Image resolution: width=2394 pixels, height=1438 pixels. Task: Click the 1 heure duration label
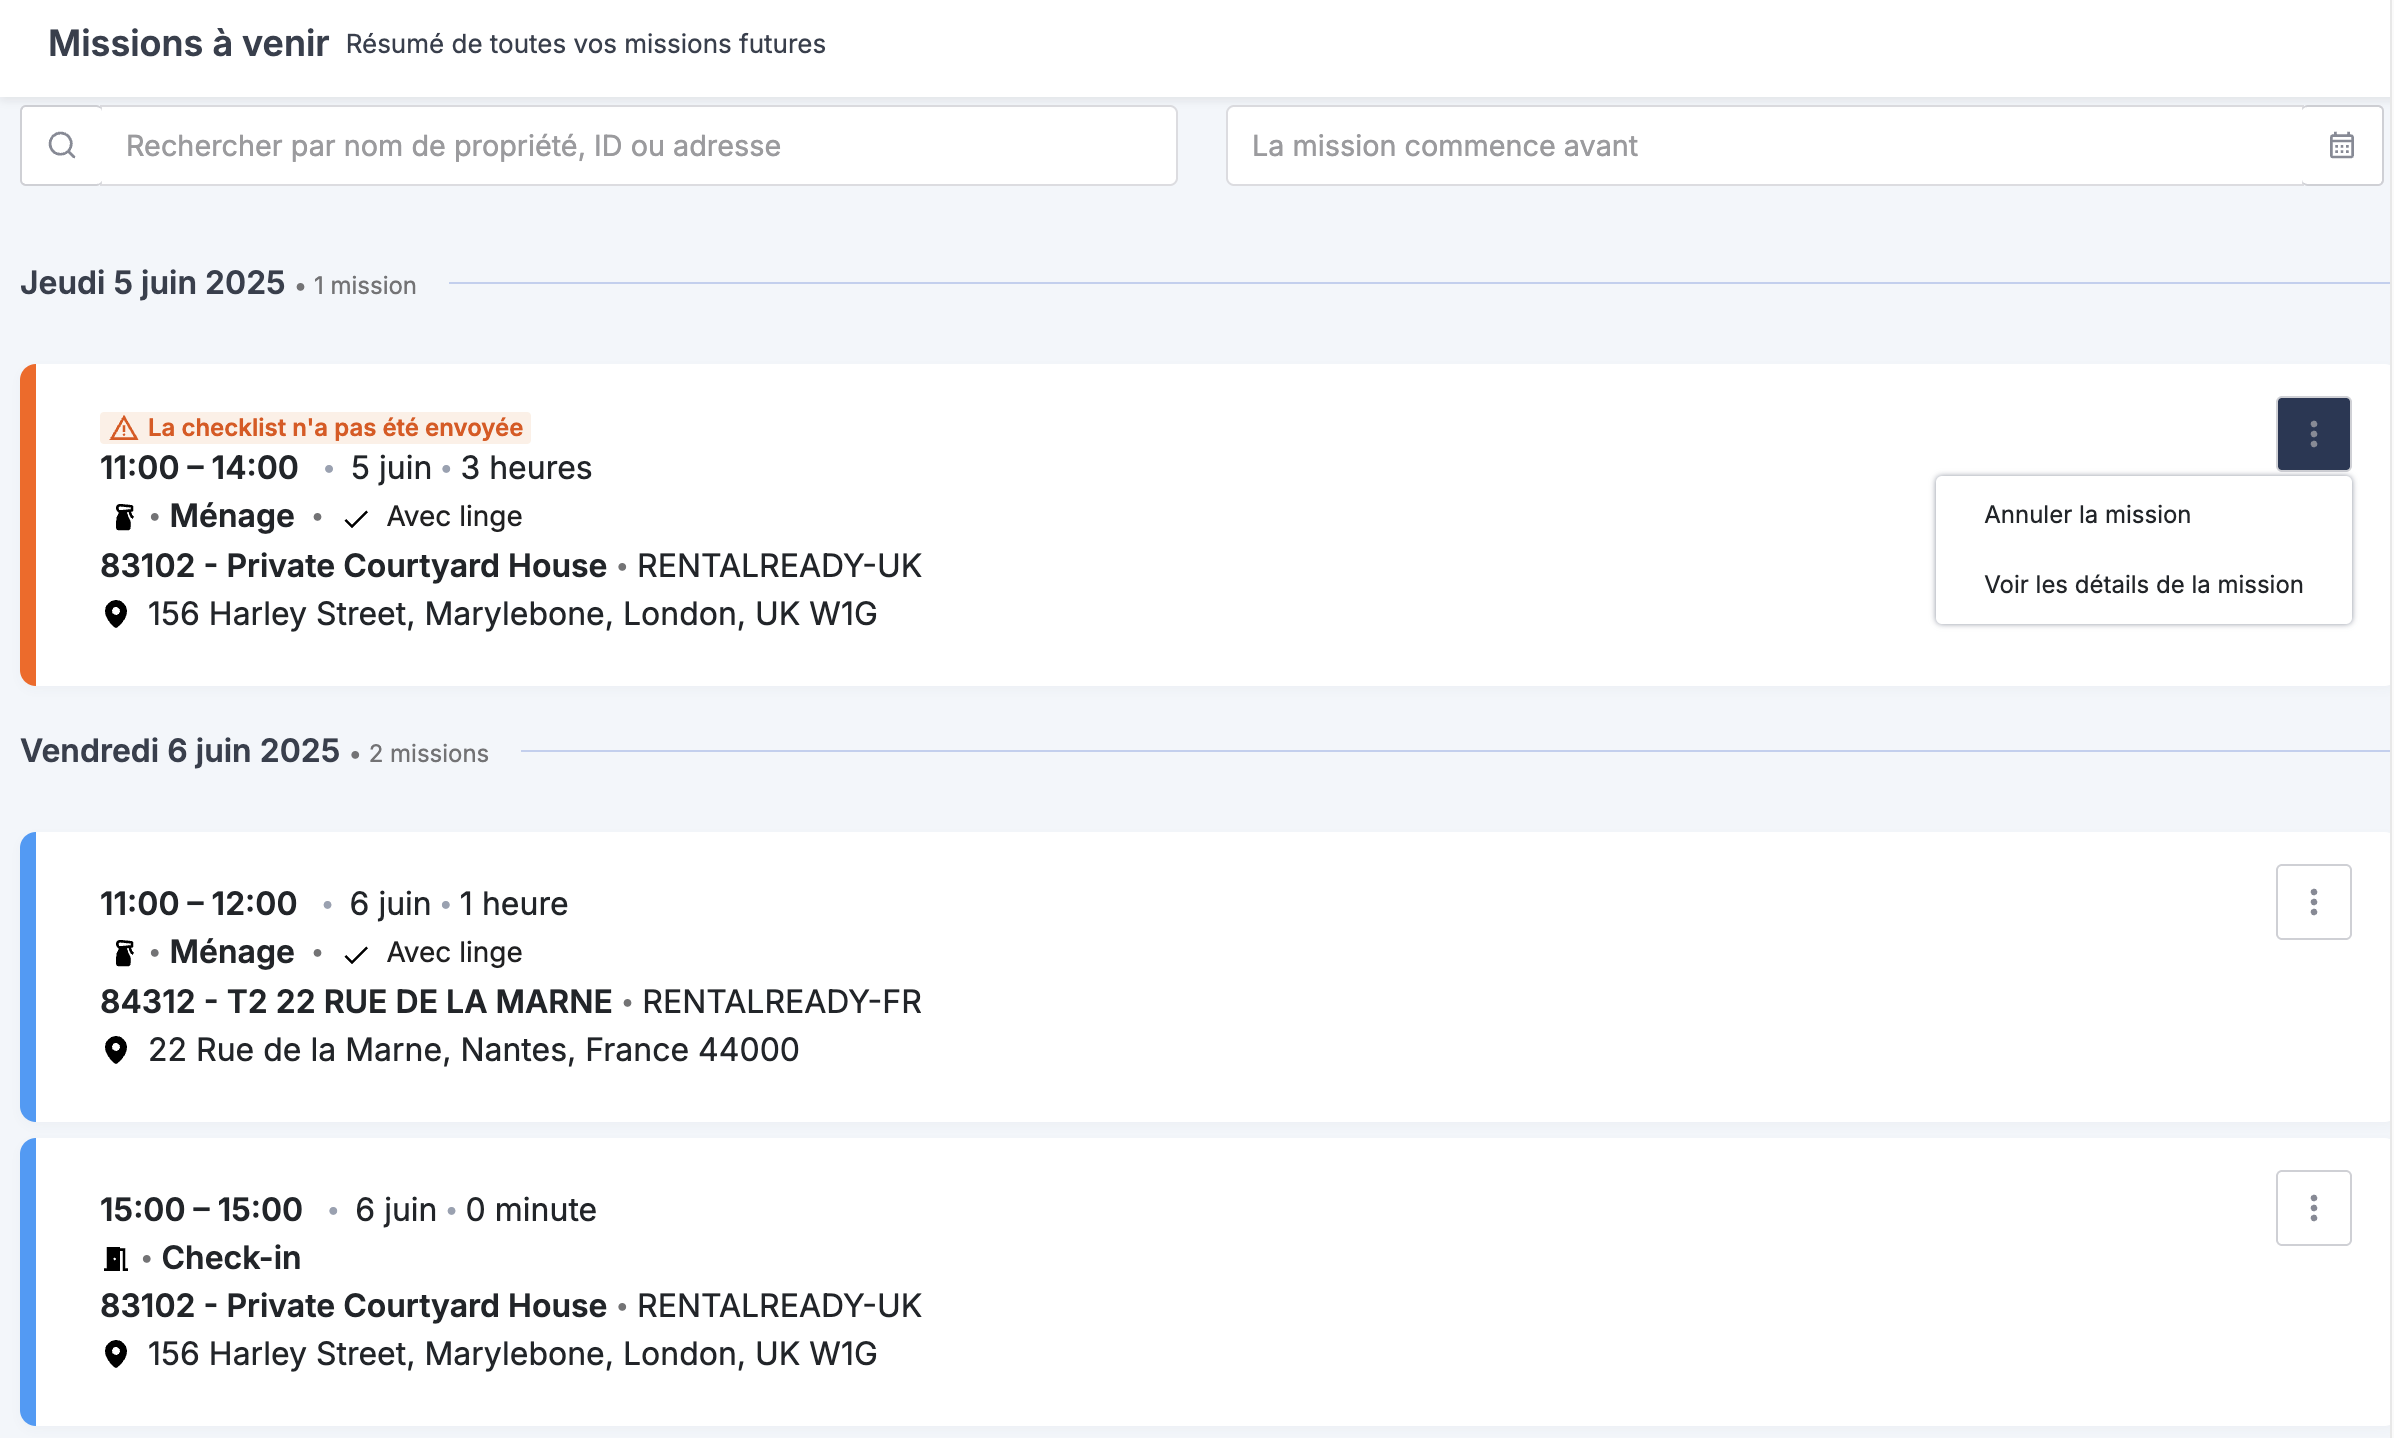(x=513, y=904)
